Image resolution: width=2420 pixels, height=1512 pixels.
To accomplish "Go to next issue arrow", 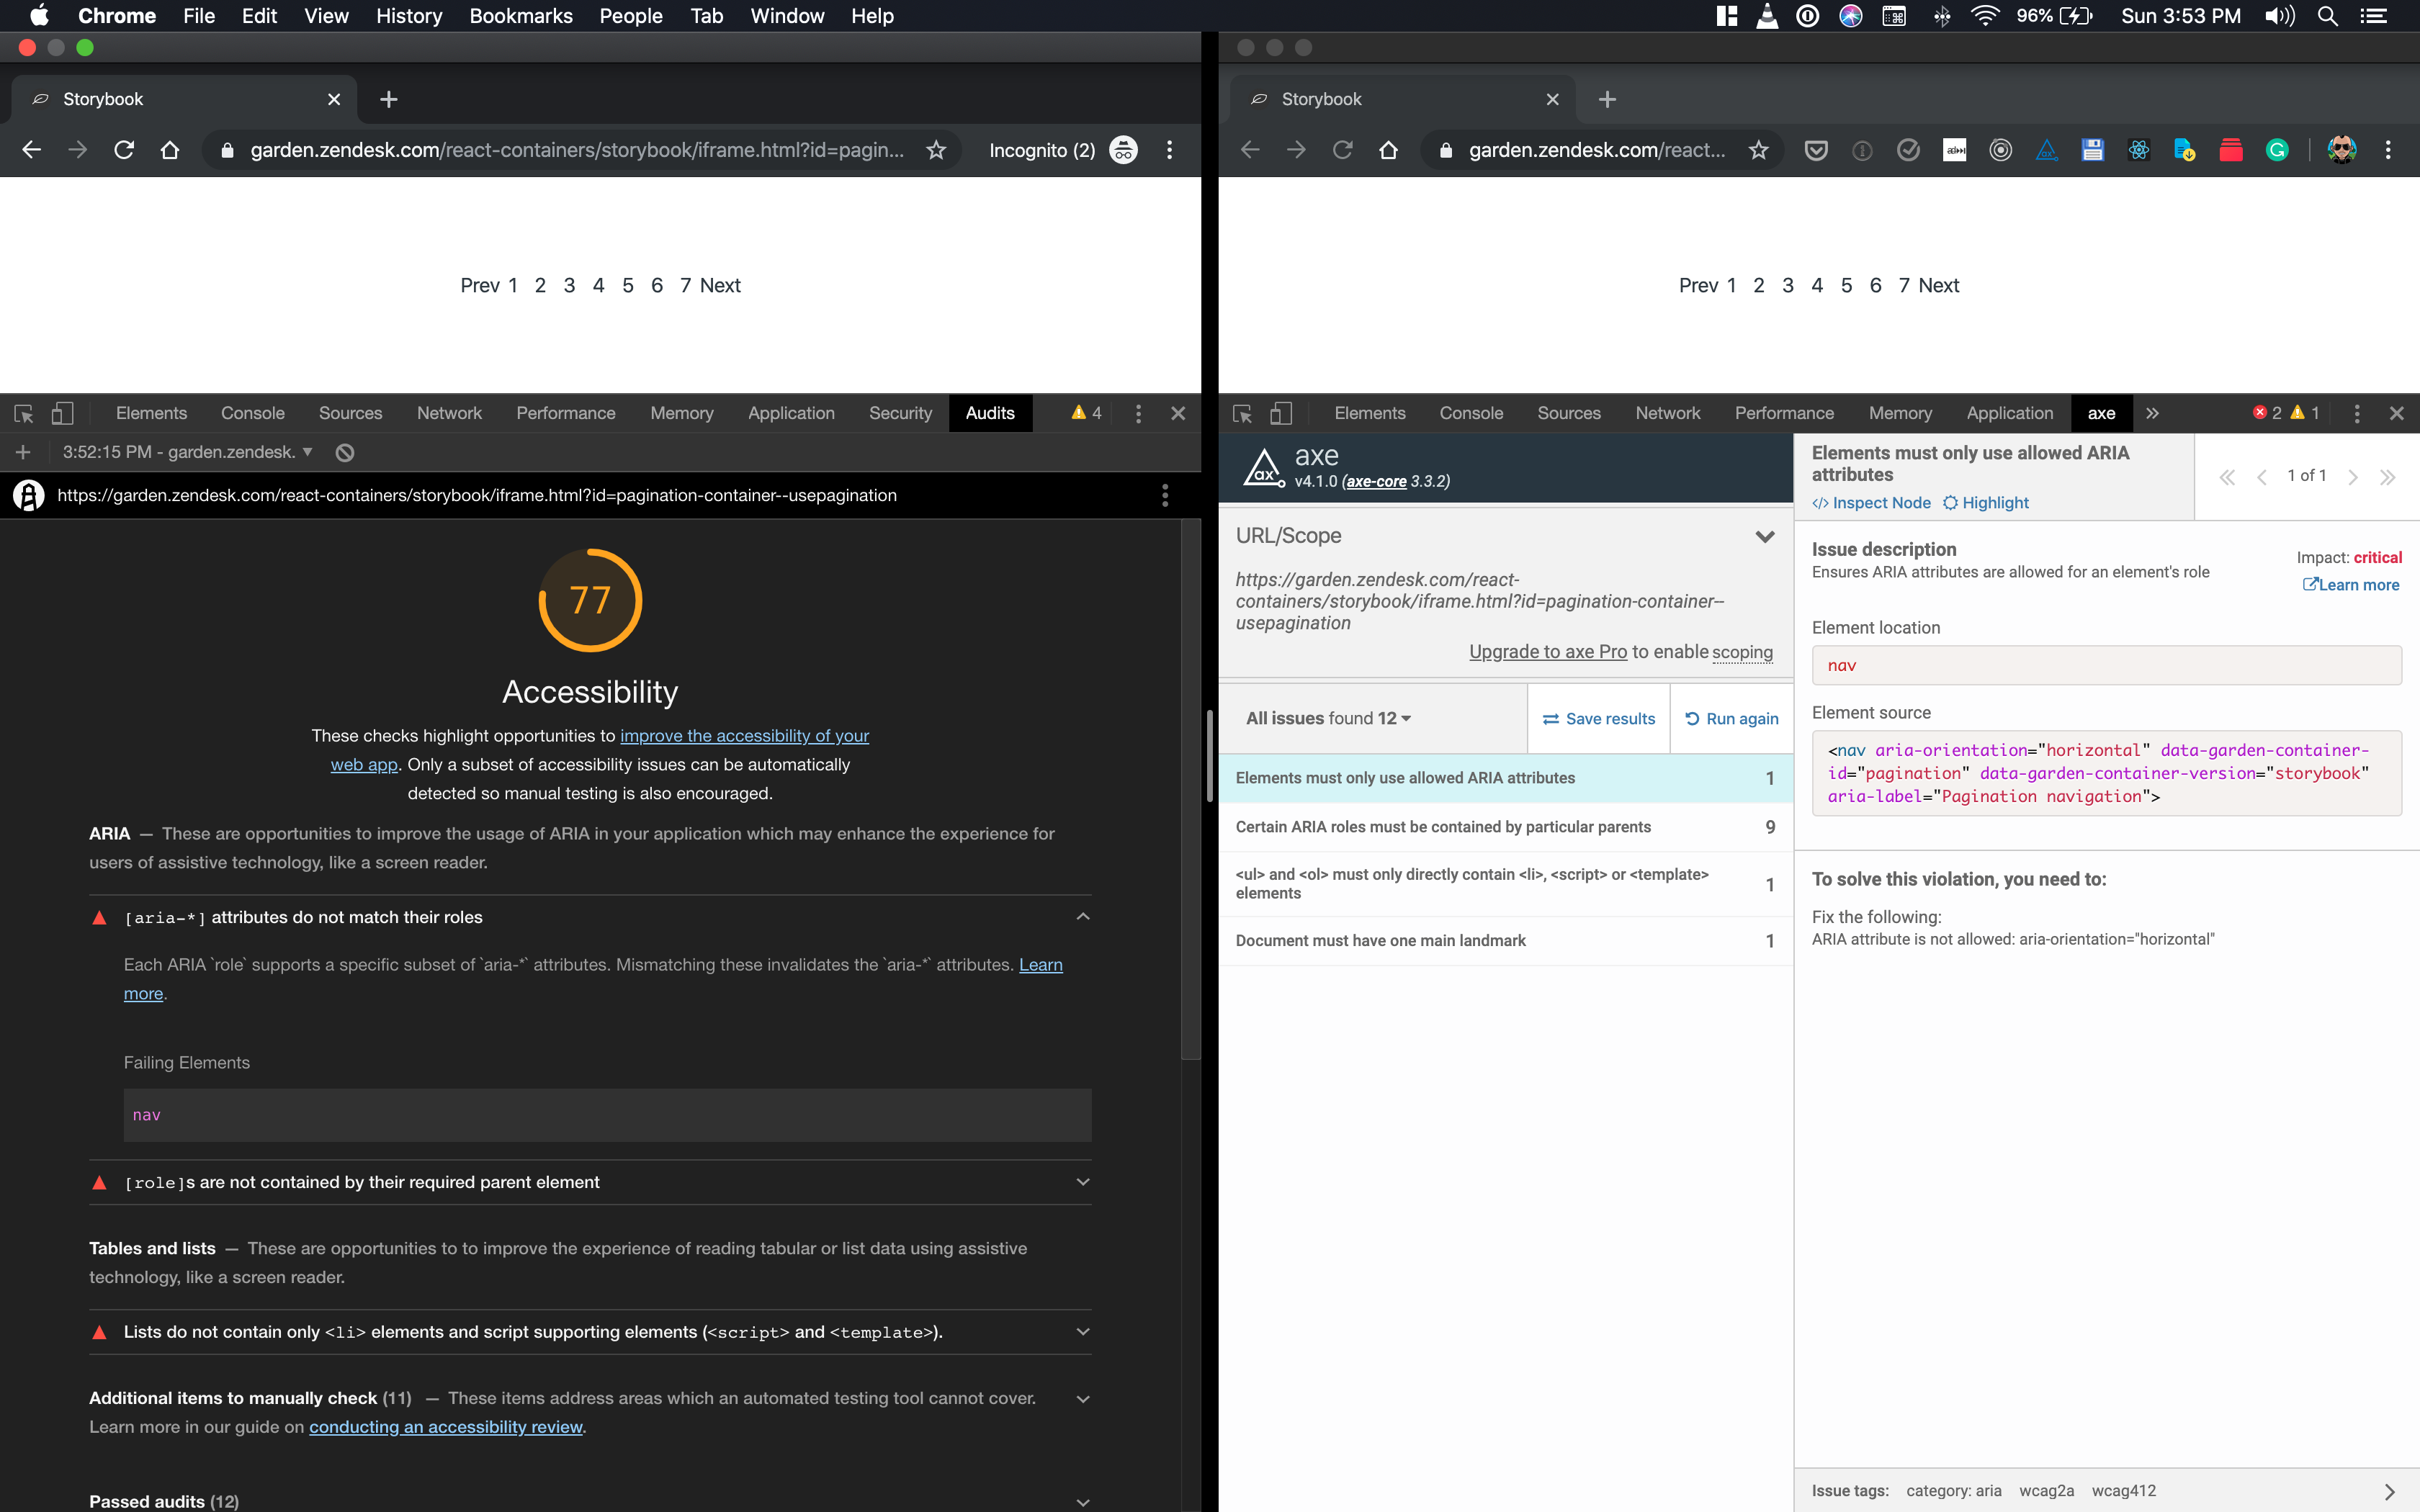I will 2353,477.
